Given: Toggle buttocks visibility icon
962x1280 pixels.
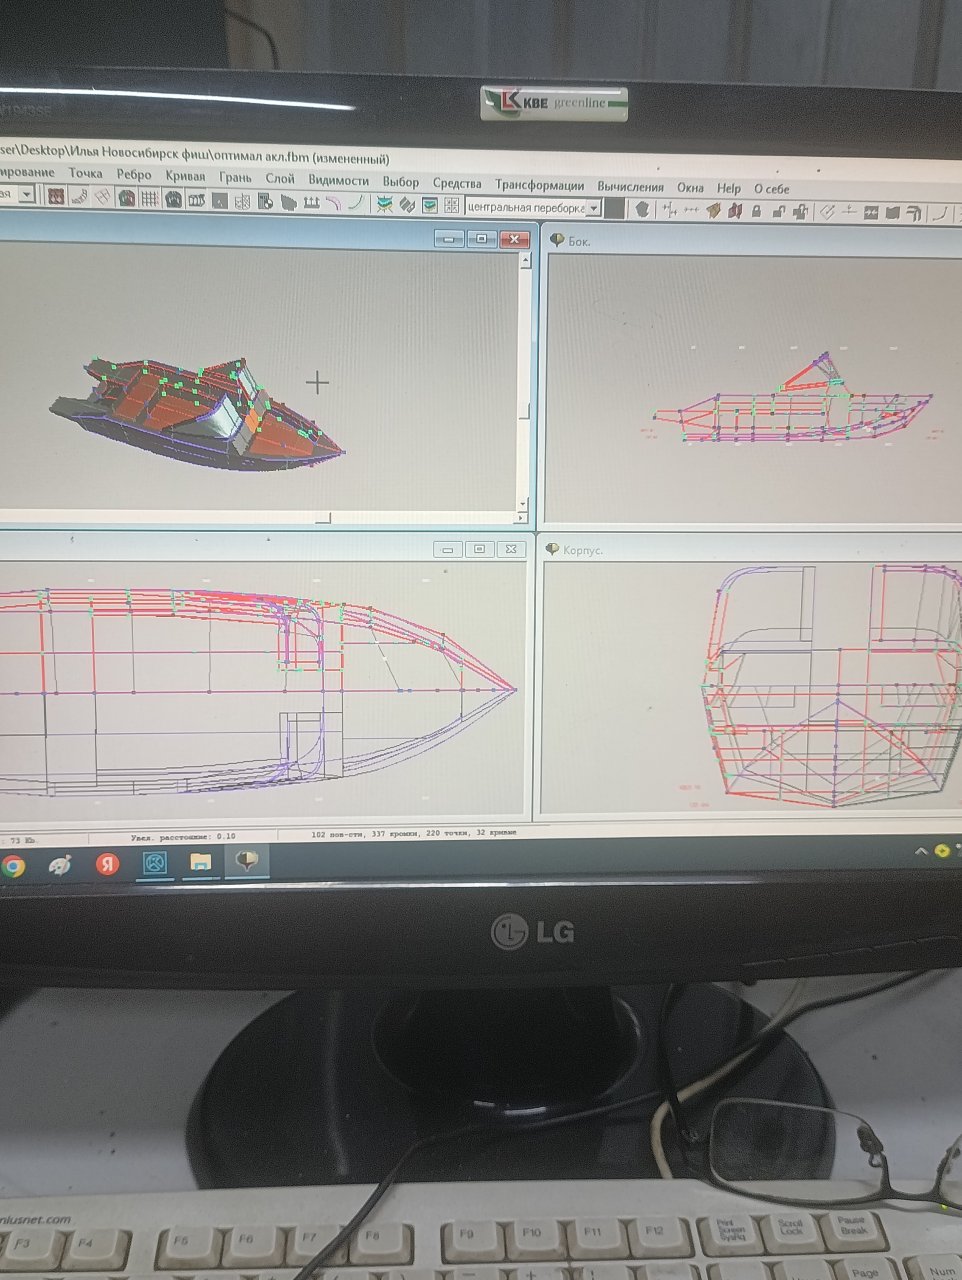Looking at the screenshot, I should [196, 200].
